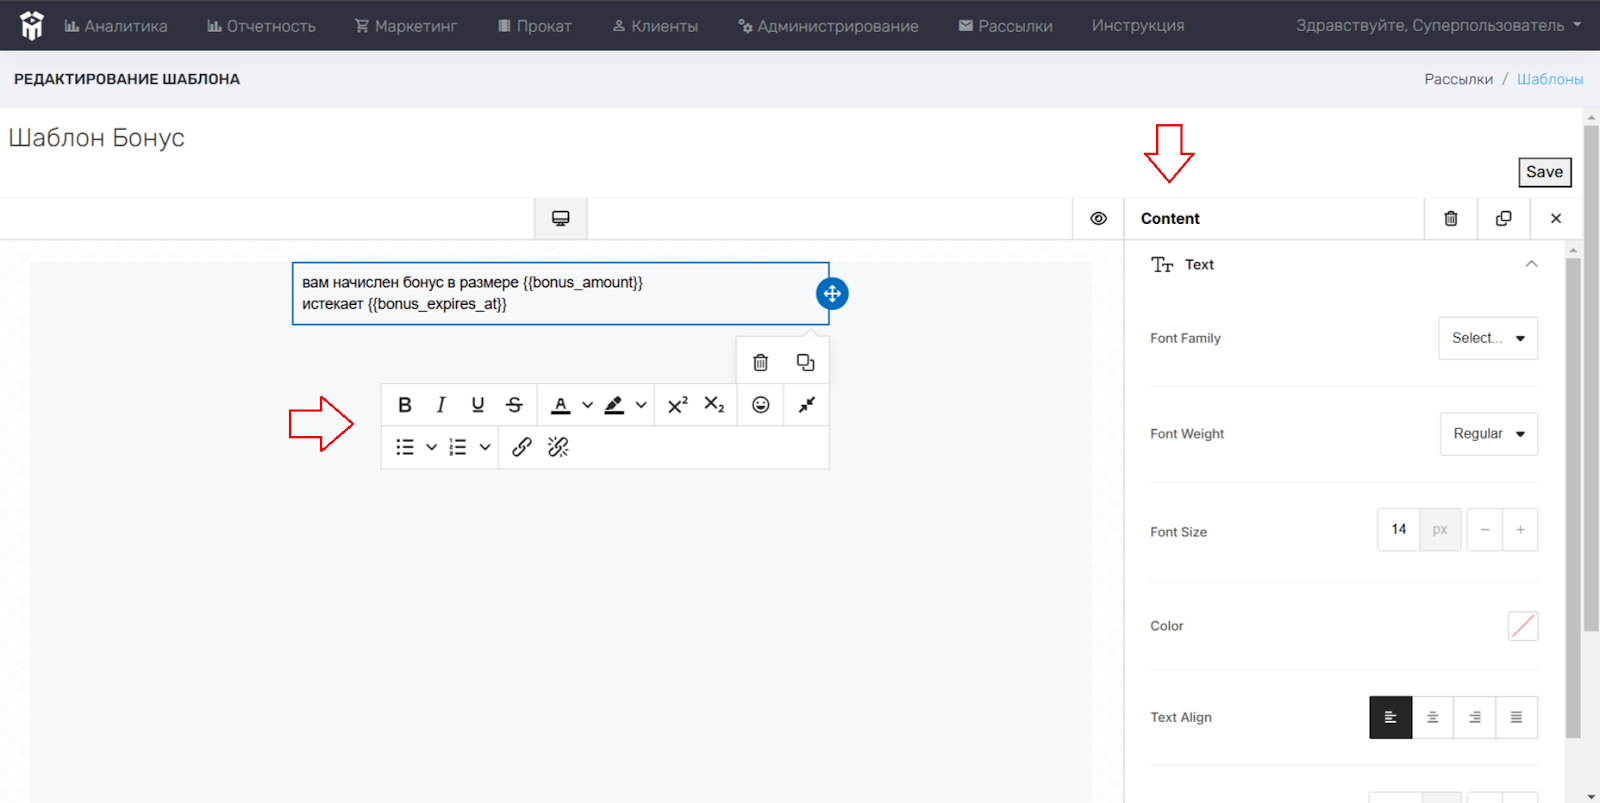1600x803 pixels.
Task: Go to Шаблоны breadcrumb link
Action: coord(1550,79)
